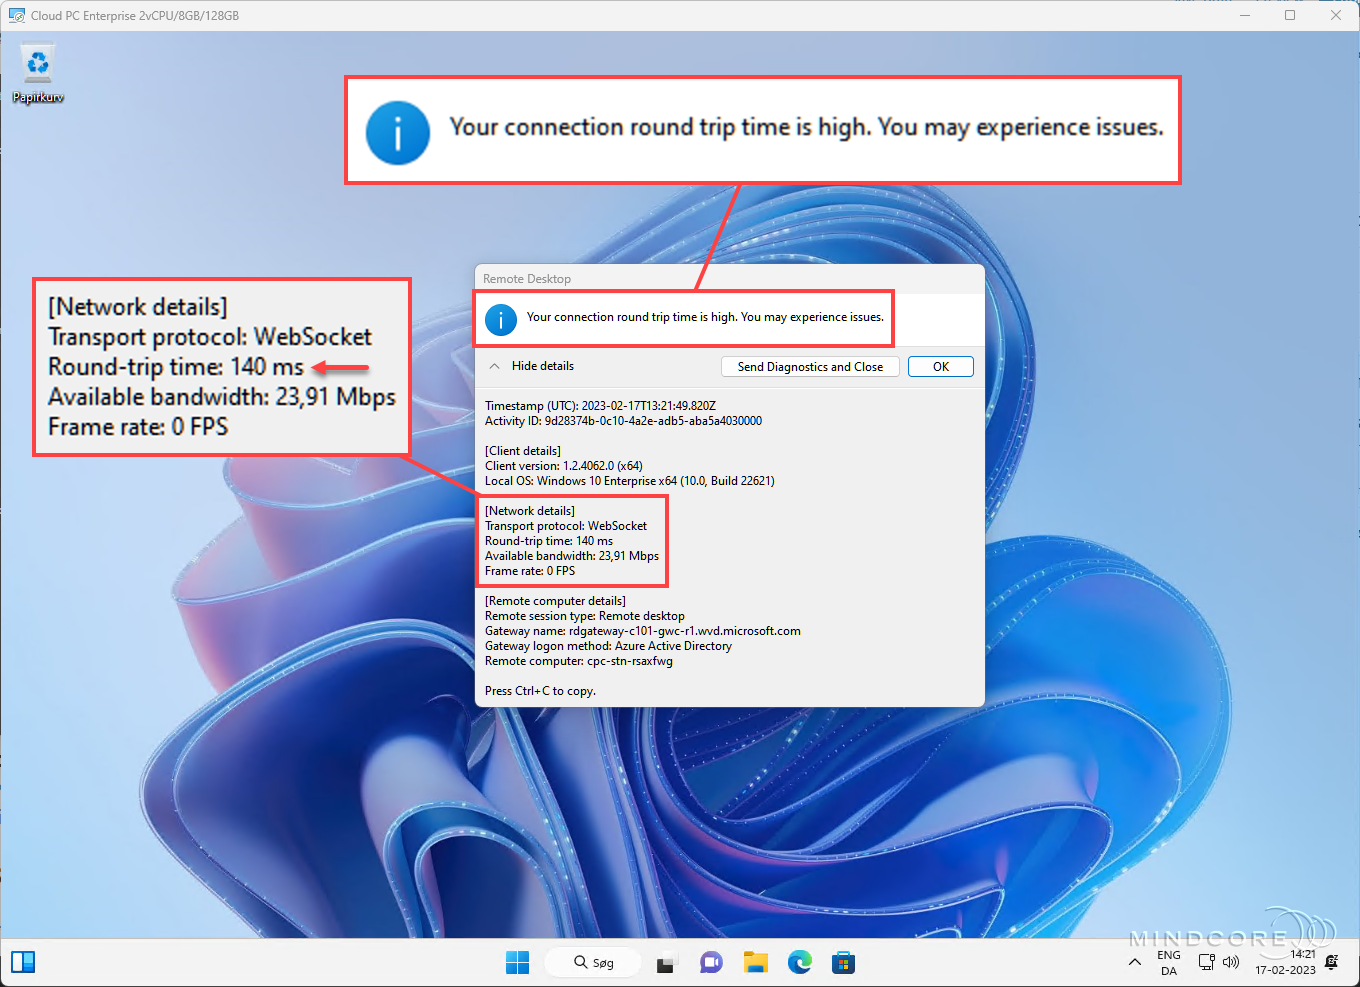Image resolution: width=1360 pixels, height=987 pixels.
Task: Open Papirkurv on the desktop
Action: click(x=38, y=62)
